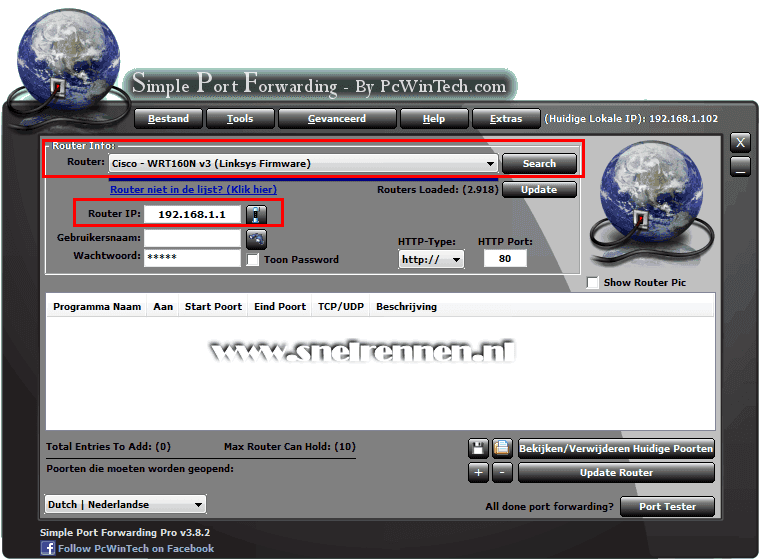The width and height of the screenshot is (760, 560).
Task: Click the Port Tester button
Action: click(667, 506)
